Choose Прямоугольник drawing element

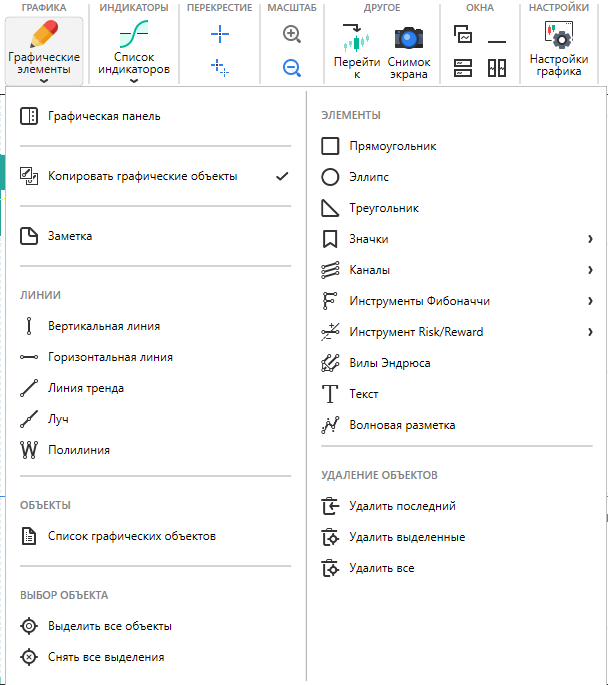pyautogui.click(x=392, y=146)
